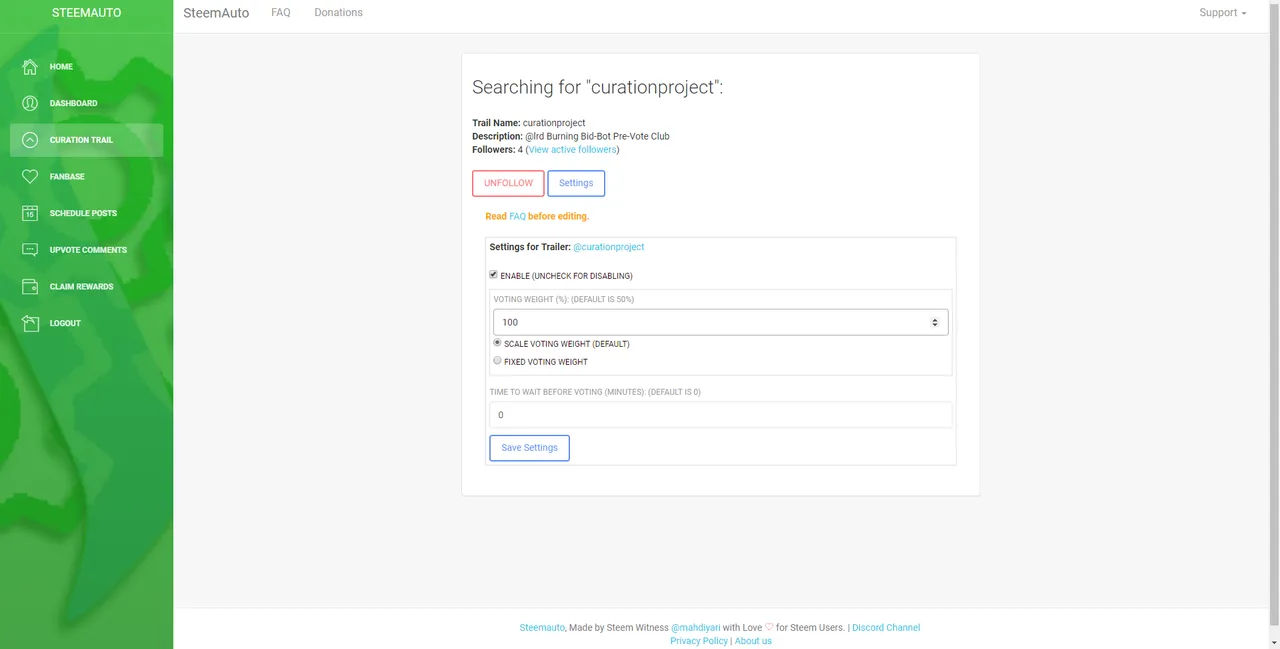The image size is (1280, 649).
Task: Expand the Support dropdown menu
Action: click(x=1223, y=13)
